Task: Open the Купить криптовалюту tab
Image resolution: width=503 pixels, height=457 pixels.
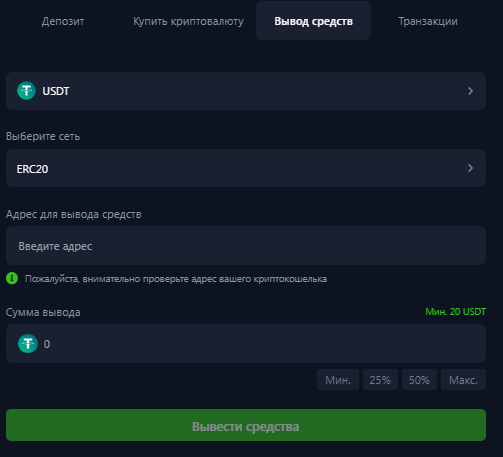Action: [188, 21]
